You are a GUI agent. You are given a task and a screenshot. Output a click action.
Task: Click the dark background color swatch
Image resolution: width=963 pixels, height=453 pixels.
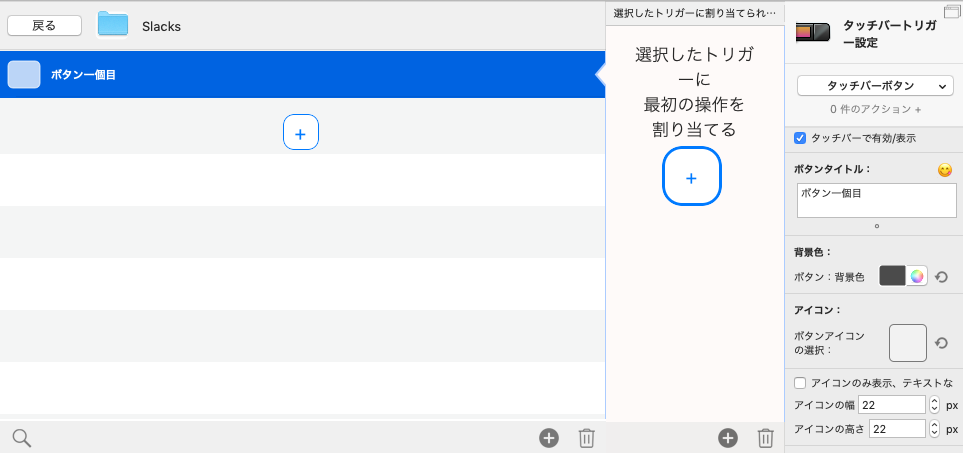(892, 276)
